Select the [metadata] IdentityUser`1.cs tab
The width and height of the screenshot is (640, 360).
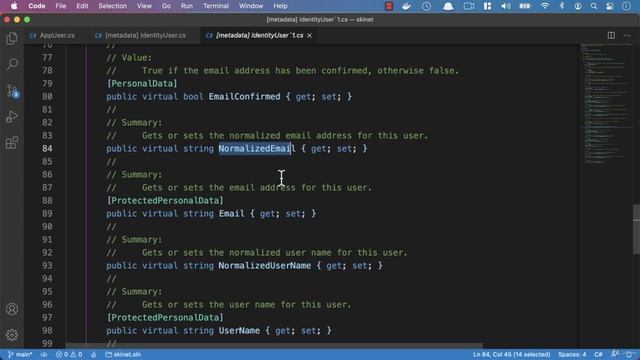(x=259, y=36)
